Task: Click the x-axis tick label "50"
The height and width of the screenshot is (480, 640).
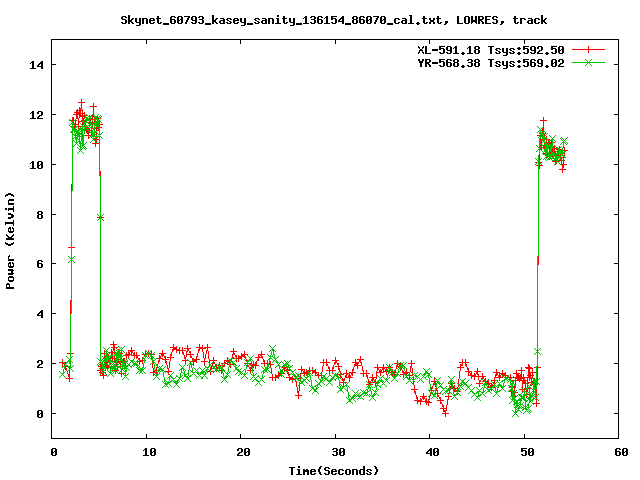Action: coord(527,452)
